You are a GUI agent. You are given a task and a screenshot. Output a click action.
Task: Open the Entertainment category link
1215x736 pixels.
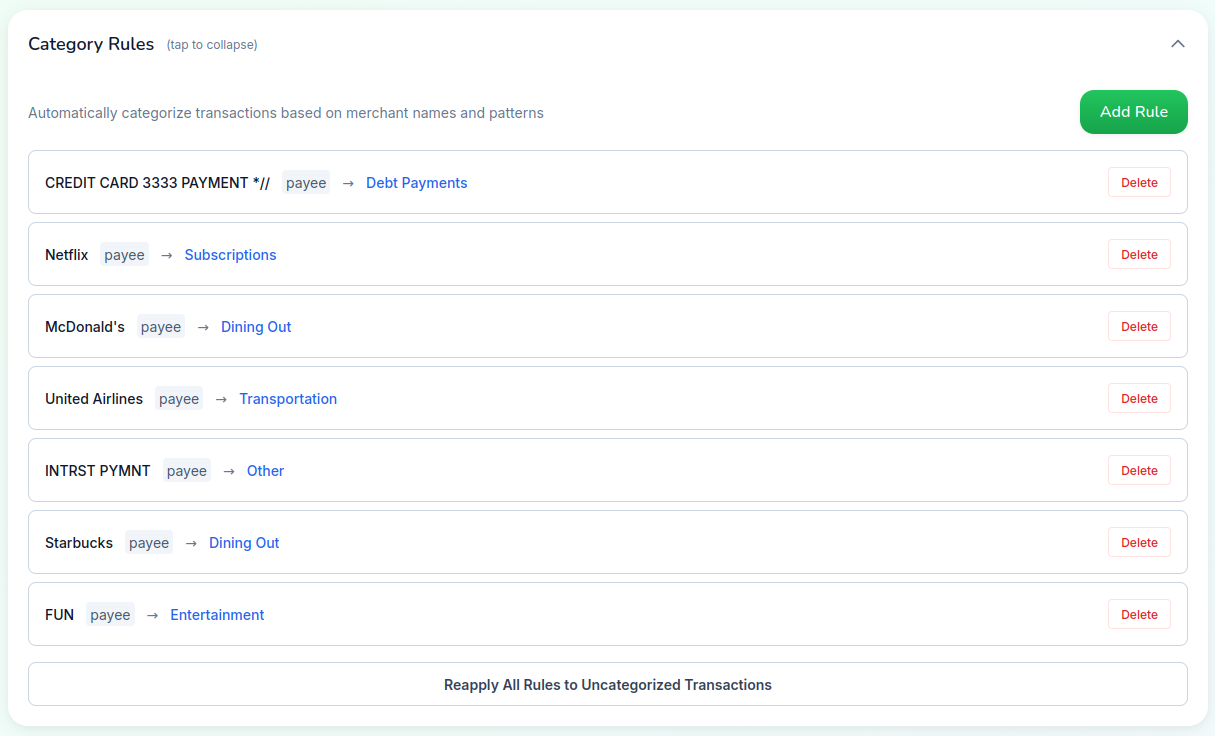pos(217,614)
